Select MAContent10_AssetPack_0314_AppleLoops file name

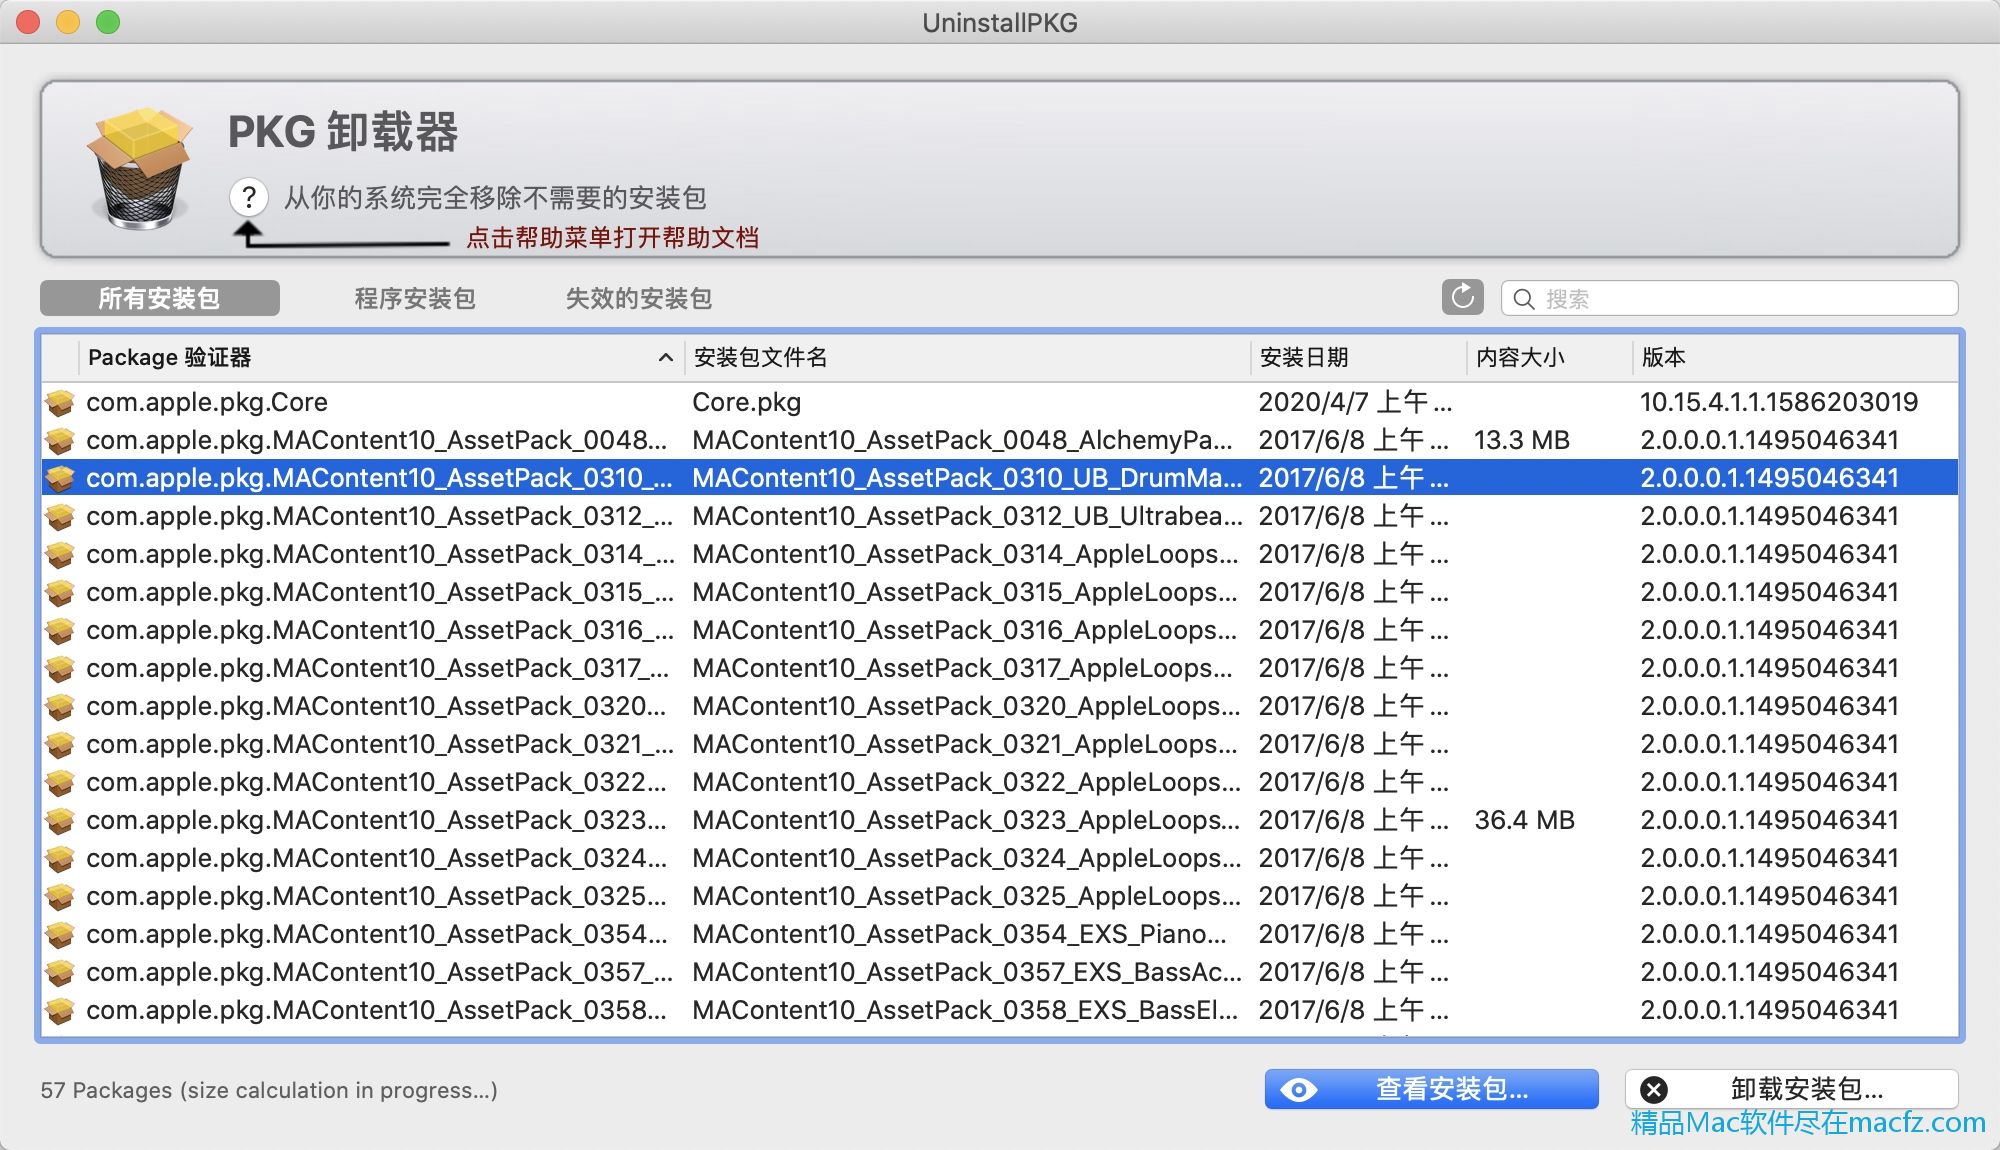tap(965, 554)
